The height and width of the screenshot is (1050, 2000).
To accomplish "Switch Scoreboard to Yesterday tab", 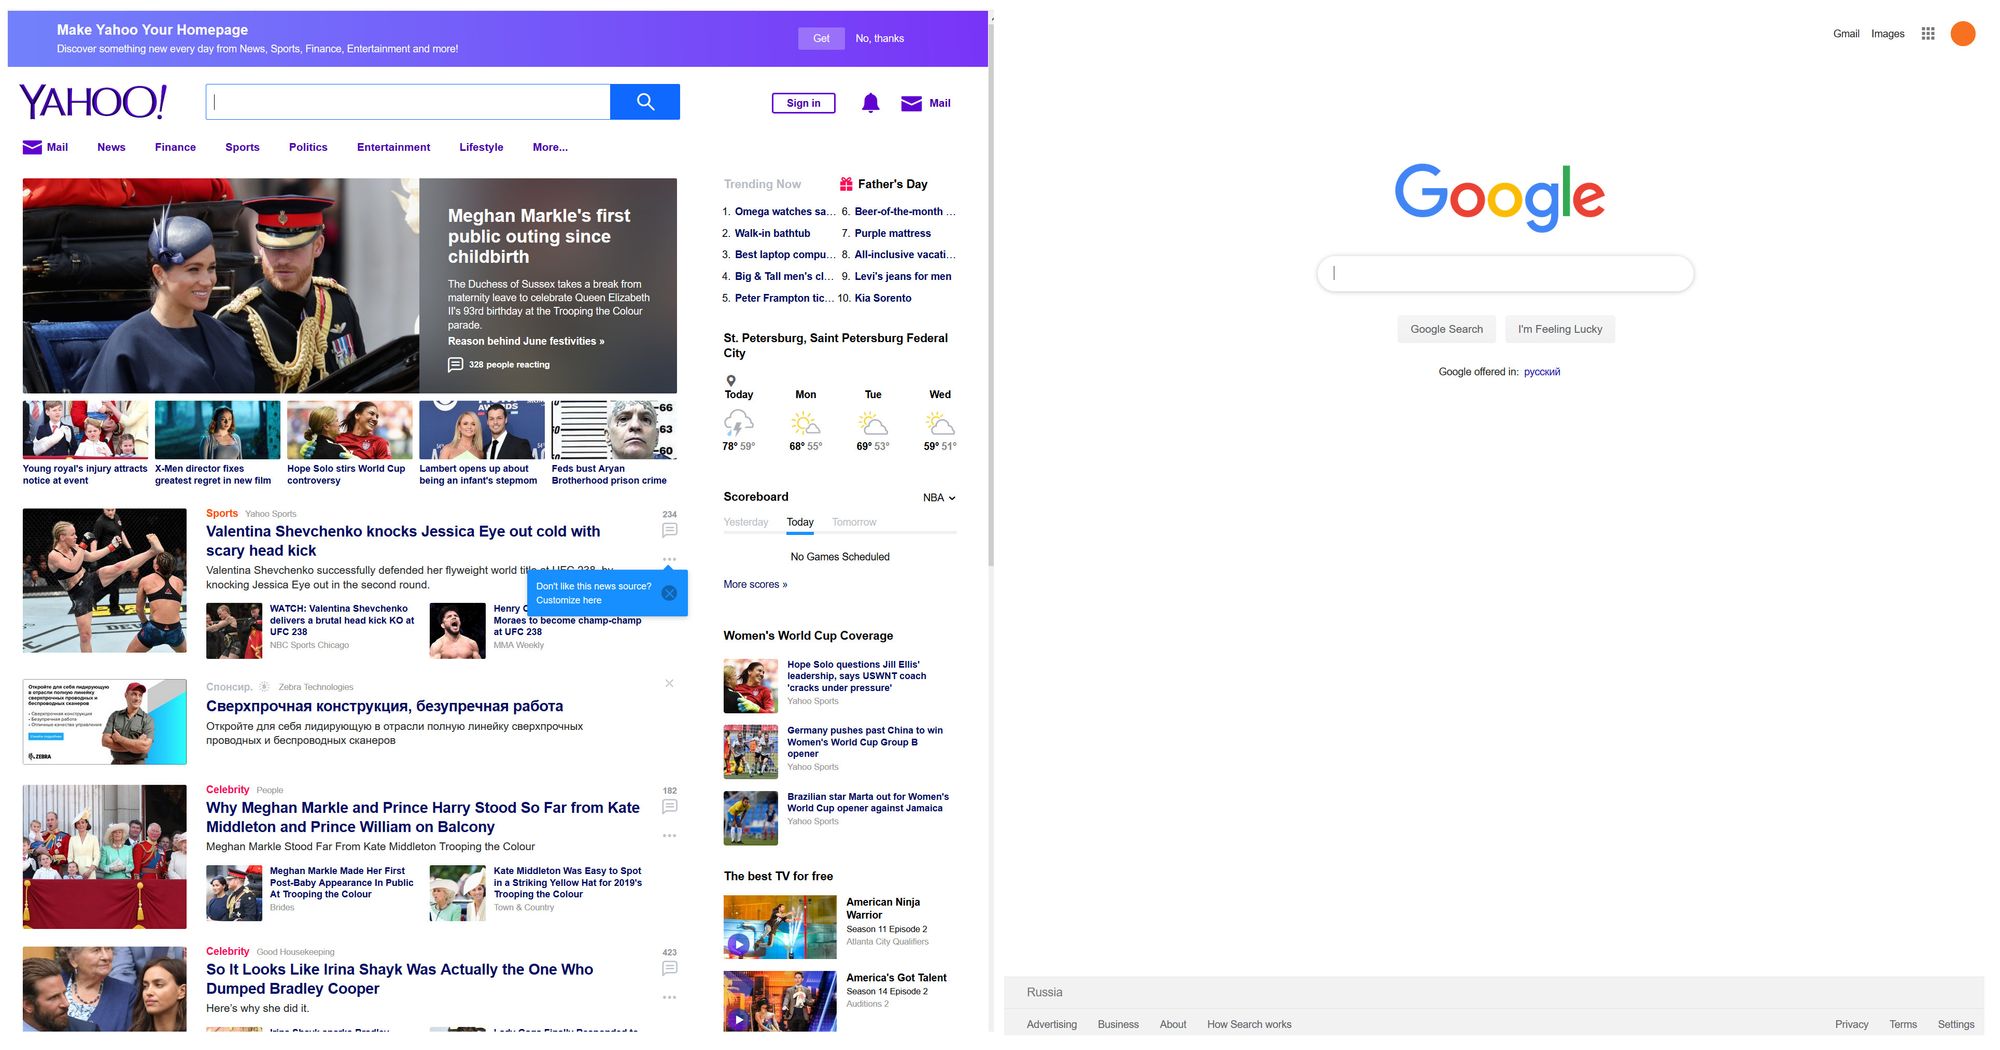I will click(746, 522).
